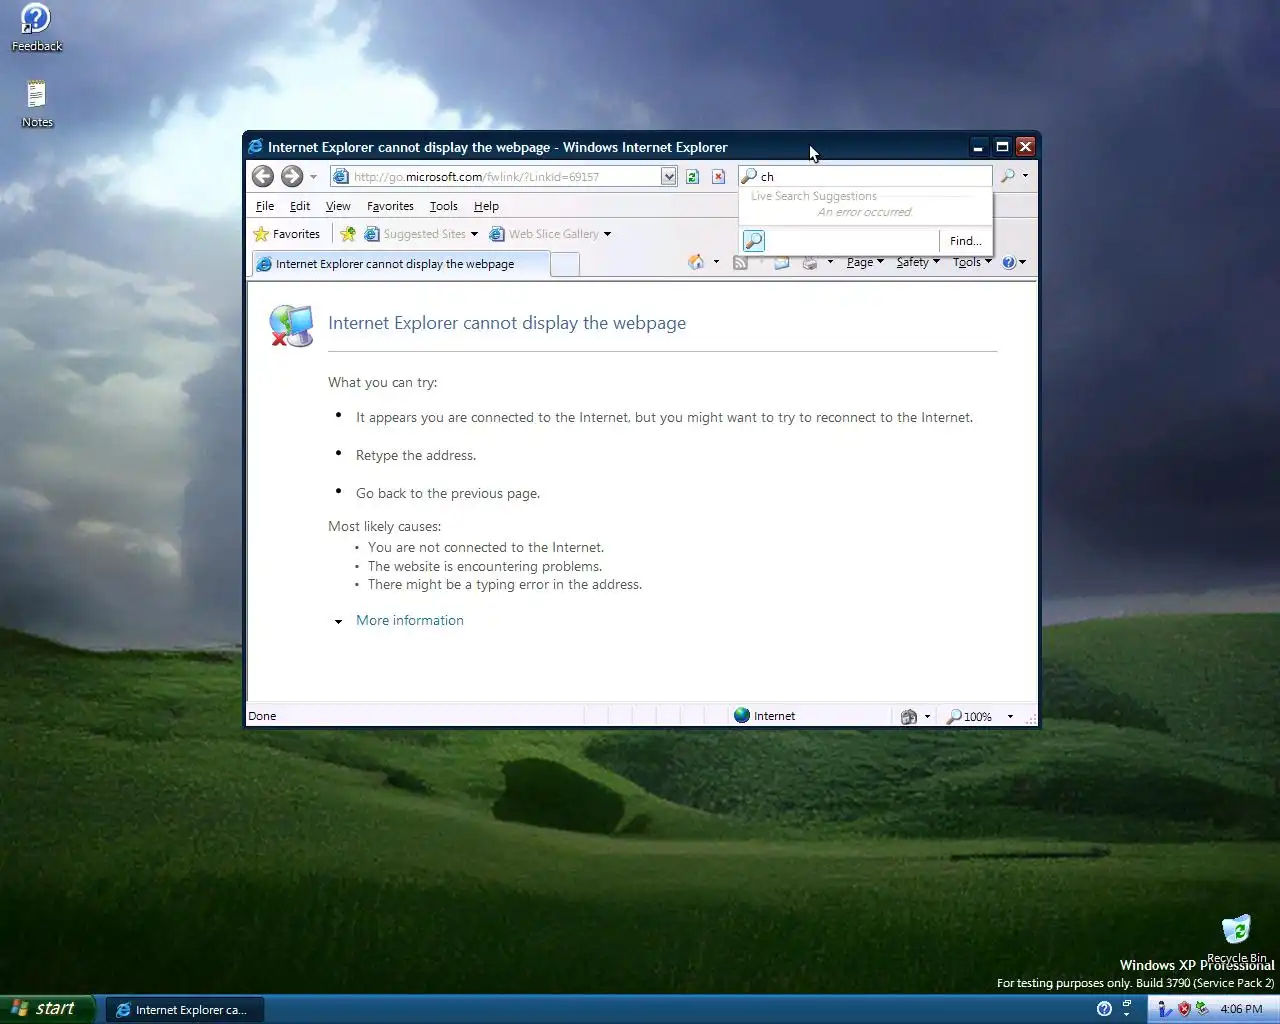Click the 'Done' status bar text
Viewport: 1280px width, 1024px height.
click(262, 716)
